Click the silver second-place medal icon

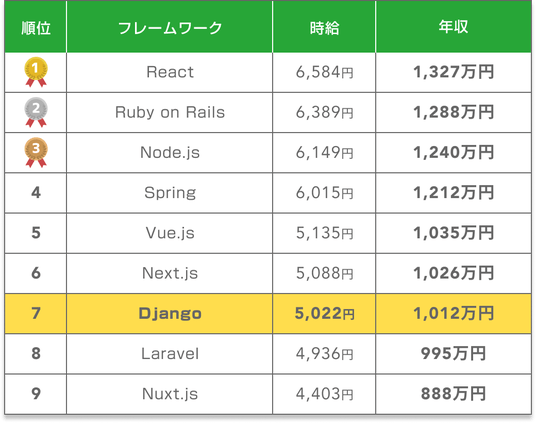click(x=36, y=112)
